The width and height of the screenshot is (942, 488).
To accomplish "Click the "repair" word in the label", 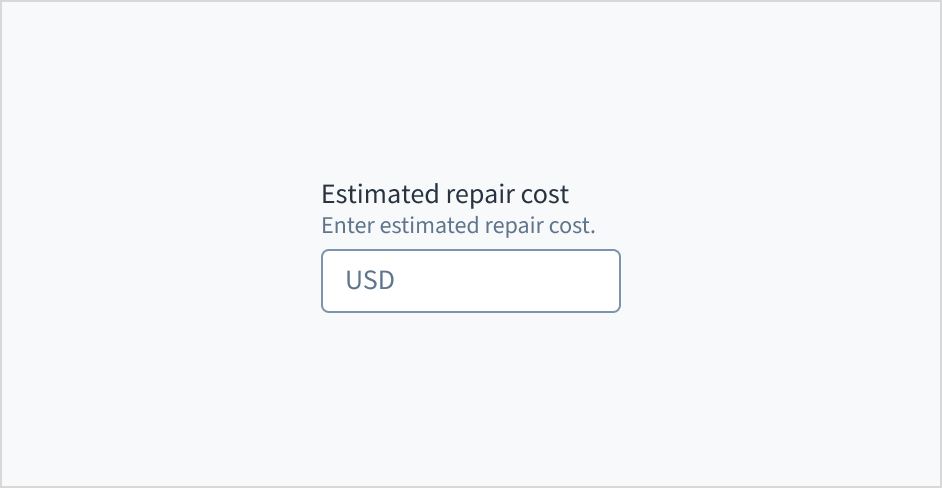I will click(x=479, y=194).
